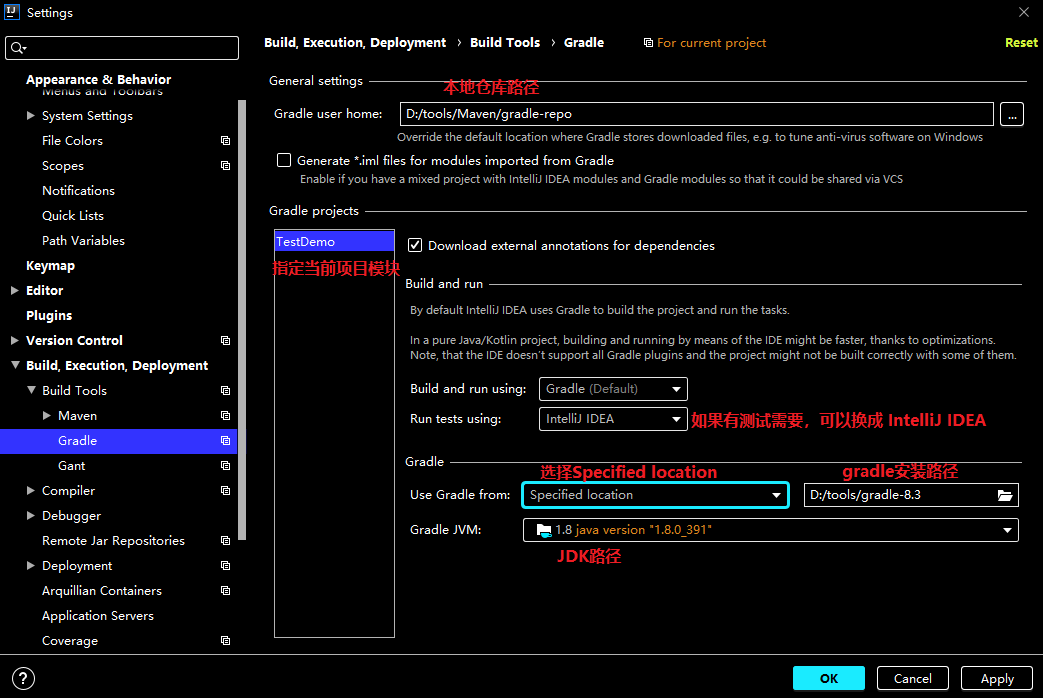
Task: Click Build Tools in breadcrumb
Action: point(505,43)
